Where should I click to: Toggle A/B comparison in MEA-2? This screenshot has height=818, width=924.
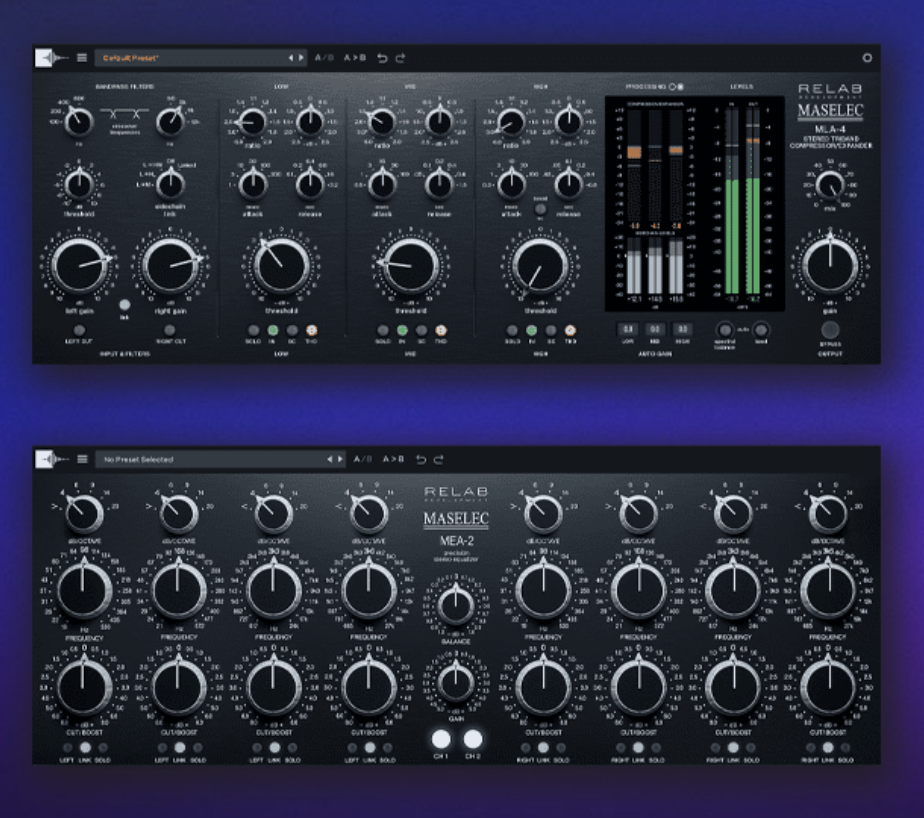point(362,459)
